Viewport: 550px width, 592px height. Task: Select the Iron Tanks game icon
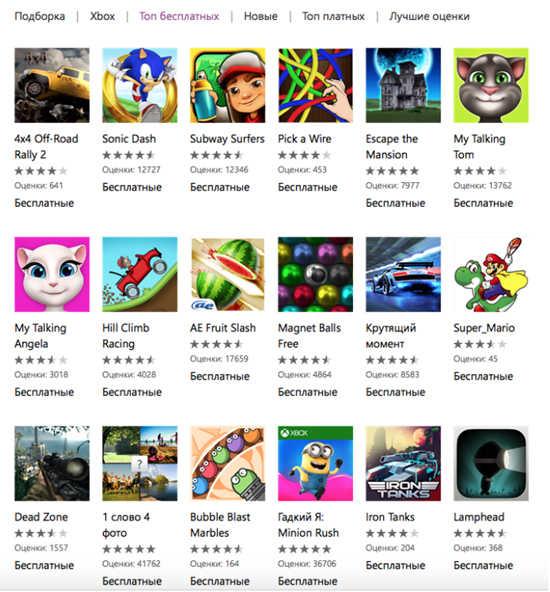click(403, 464)
